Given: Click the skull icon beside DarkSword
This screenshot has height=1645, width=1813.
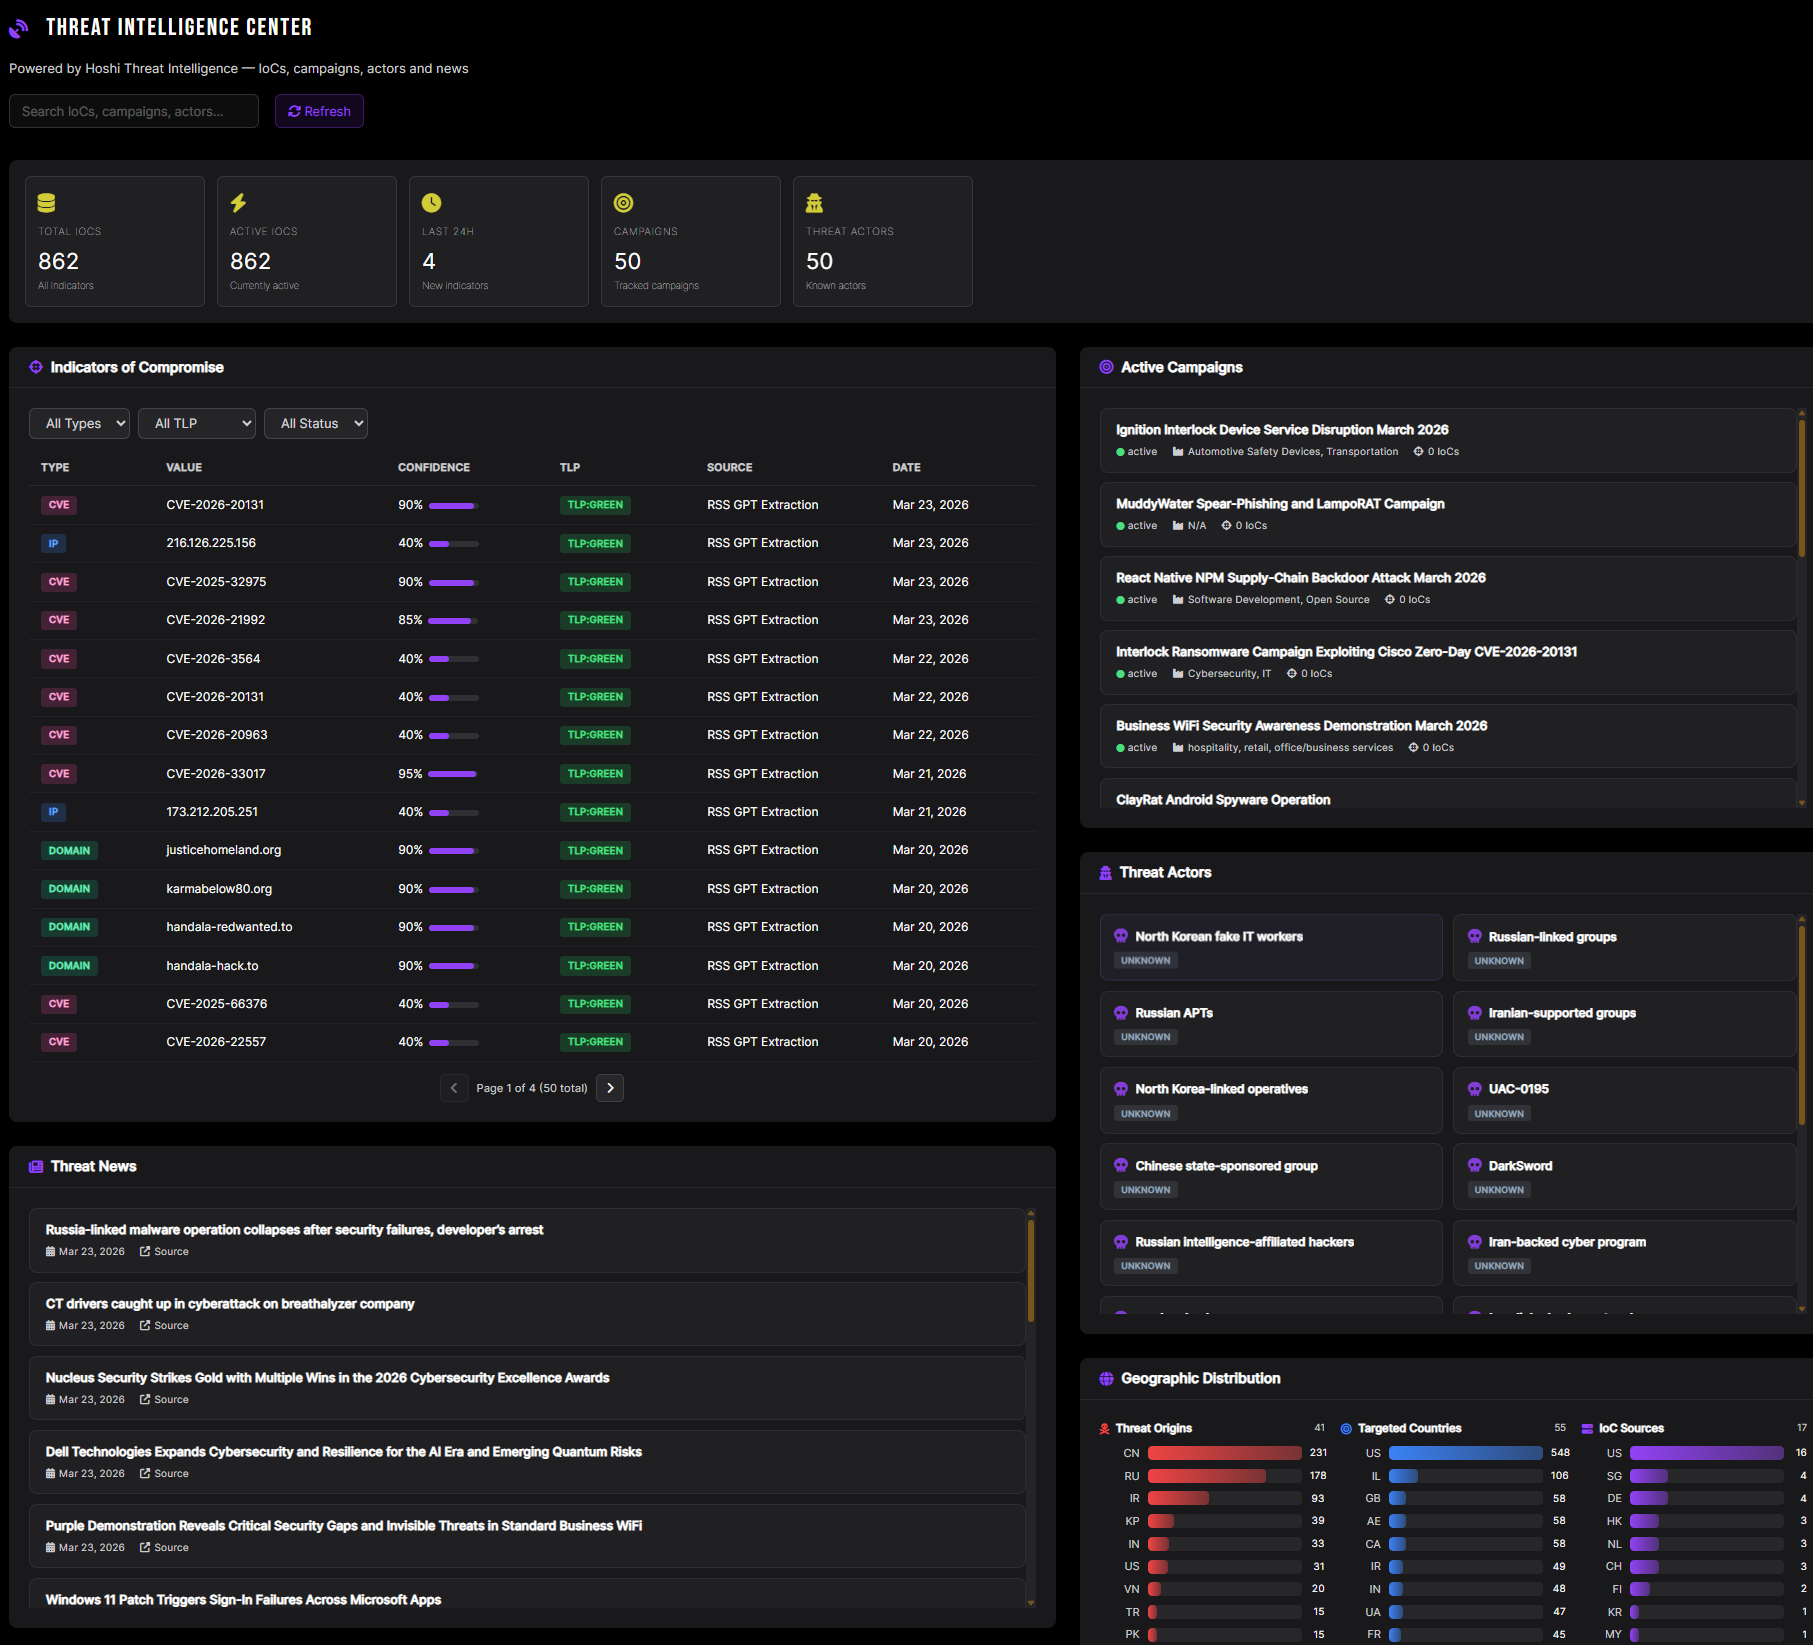Looking at the screenshot, I should click(1474, 1165).
